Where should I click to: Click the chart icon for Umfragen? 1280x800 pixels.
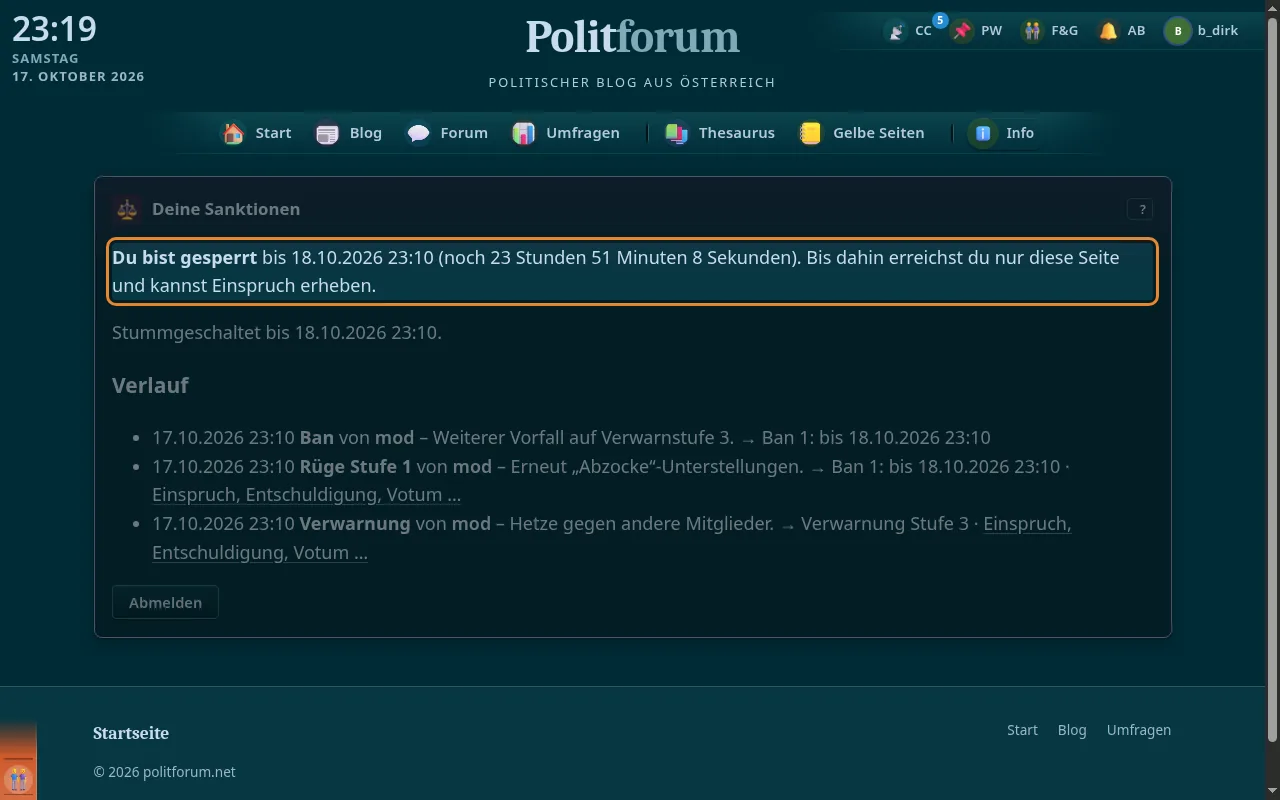click(523, 133)
